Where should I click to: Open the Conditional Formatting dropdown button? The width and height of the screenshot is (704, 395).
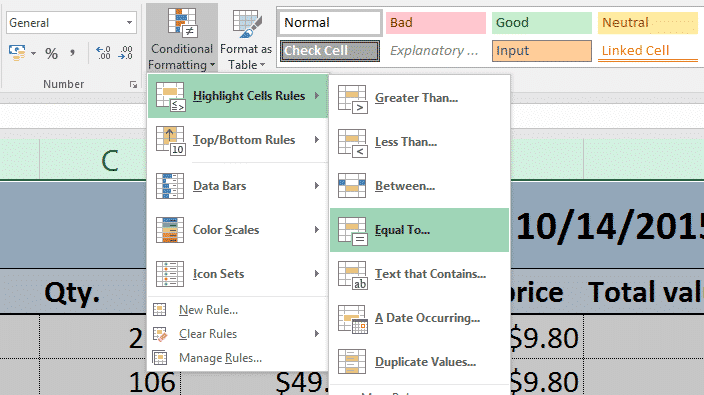pyautogui.click(x=182, y=39)
